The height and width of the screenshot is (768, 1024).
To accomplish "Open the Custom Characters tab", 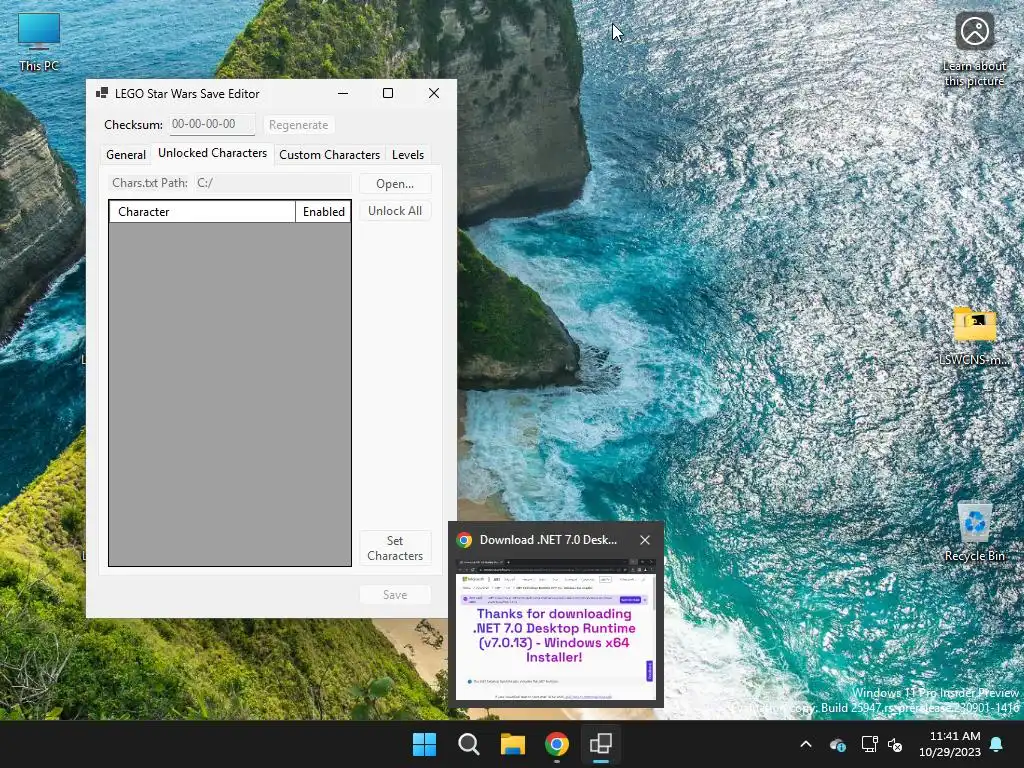I will pos(329,155).
